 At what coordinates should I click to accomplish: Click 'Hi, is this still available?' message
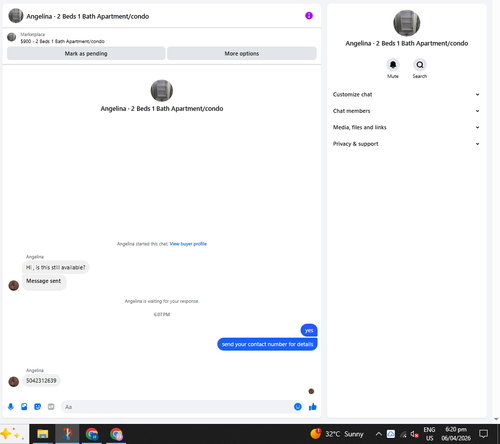point(56,267)
